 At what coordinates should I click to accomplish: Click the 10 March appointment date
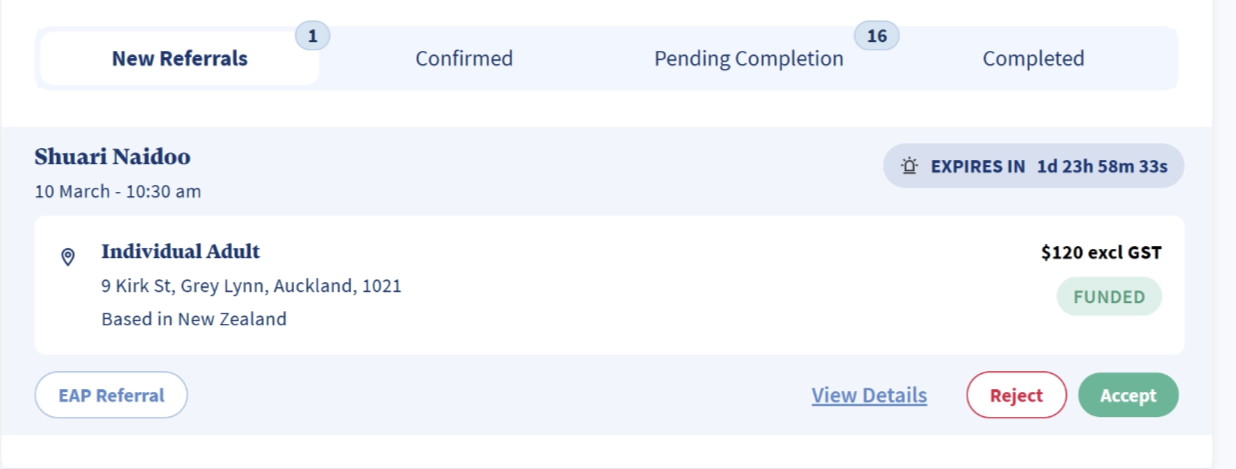(x=118, y=191)
